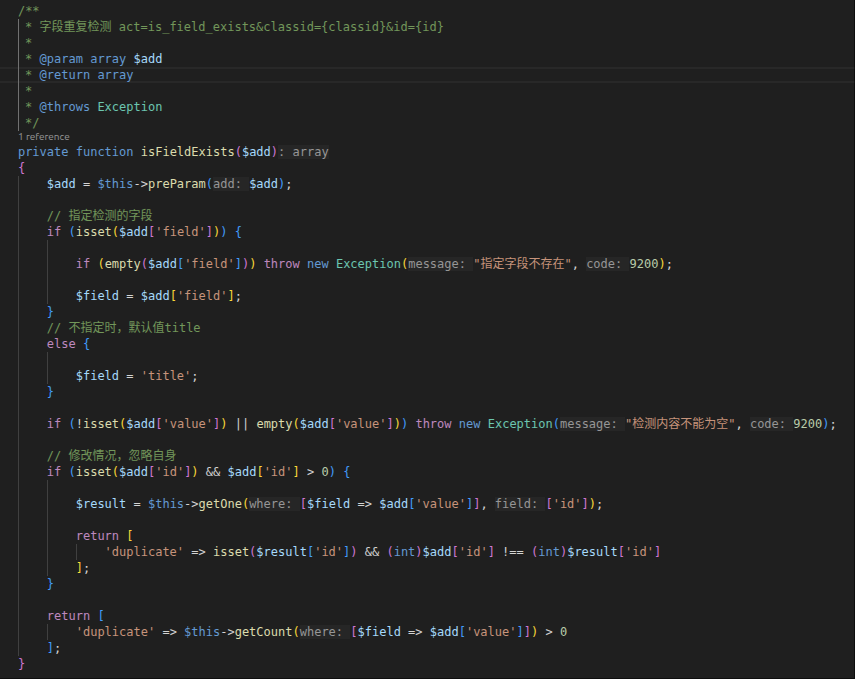Click the string "指定字段不存在"
855x679 pixels.
click(x=522, y=264)
